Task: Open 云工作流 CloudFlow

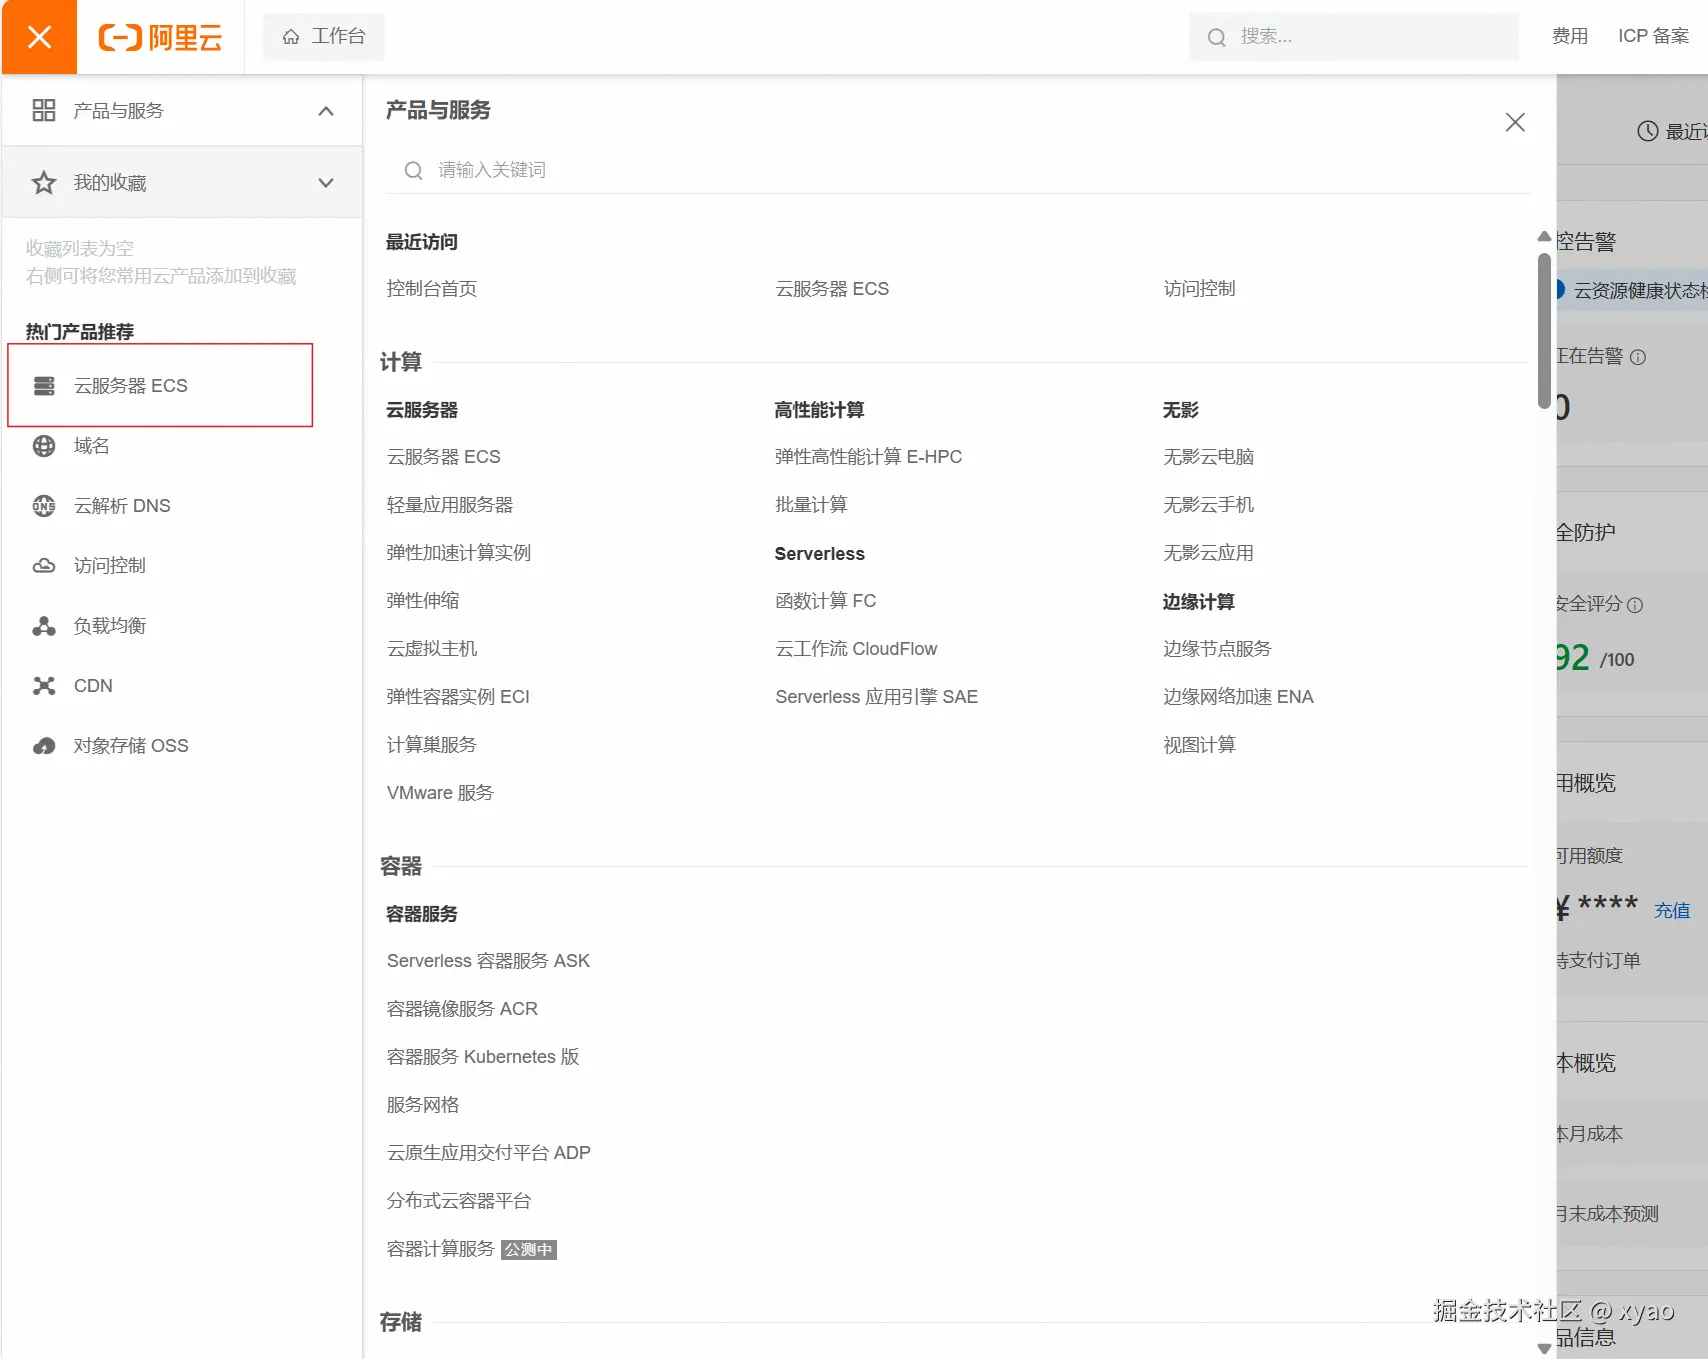Action: [x=856, y=649]
